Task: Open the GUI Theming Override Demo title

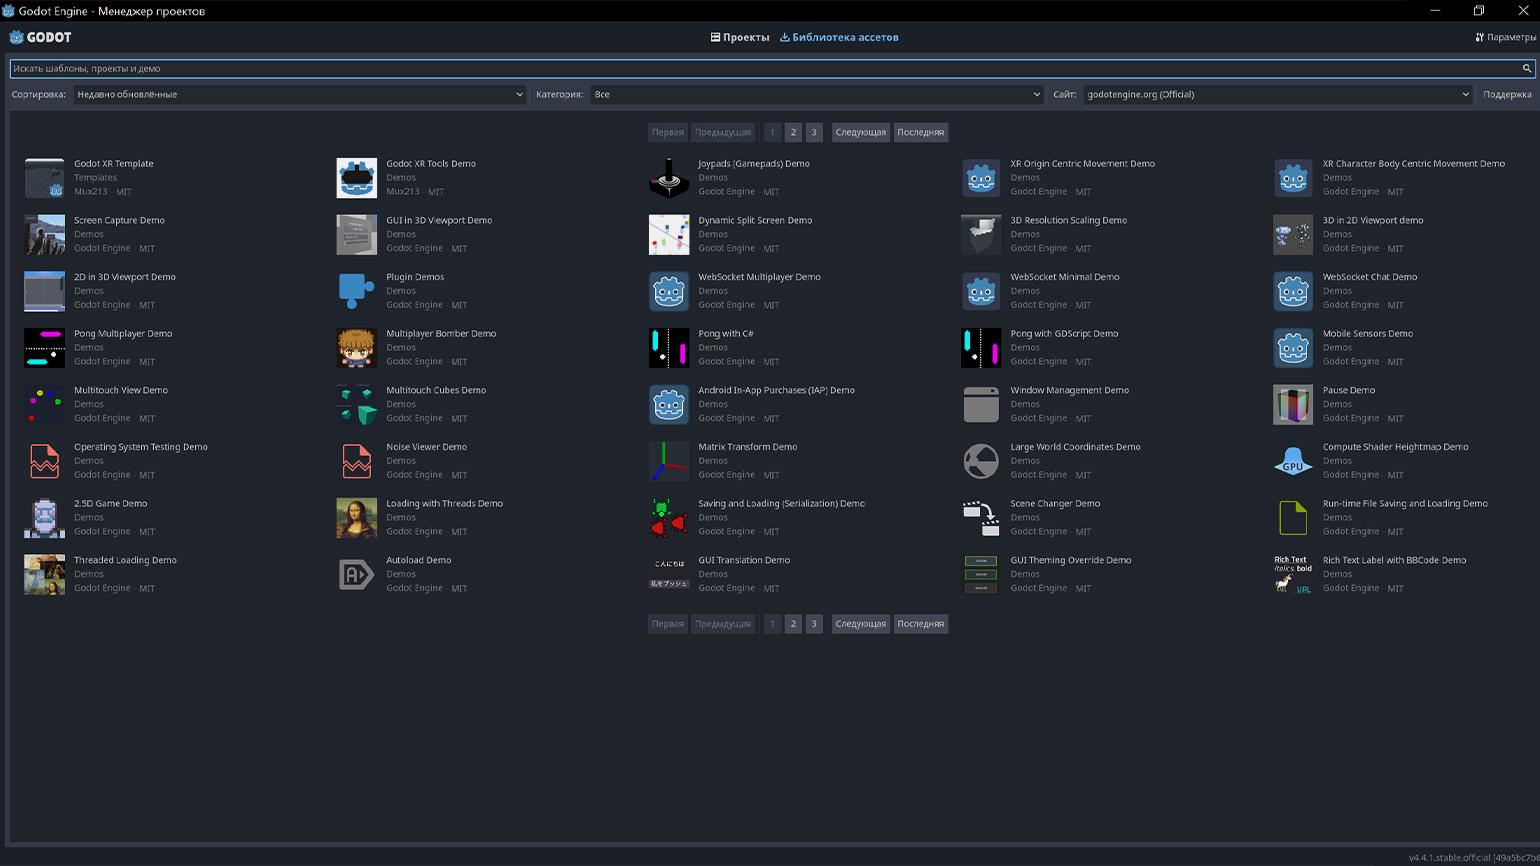Action: (x=1070, y=561)
